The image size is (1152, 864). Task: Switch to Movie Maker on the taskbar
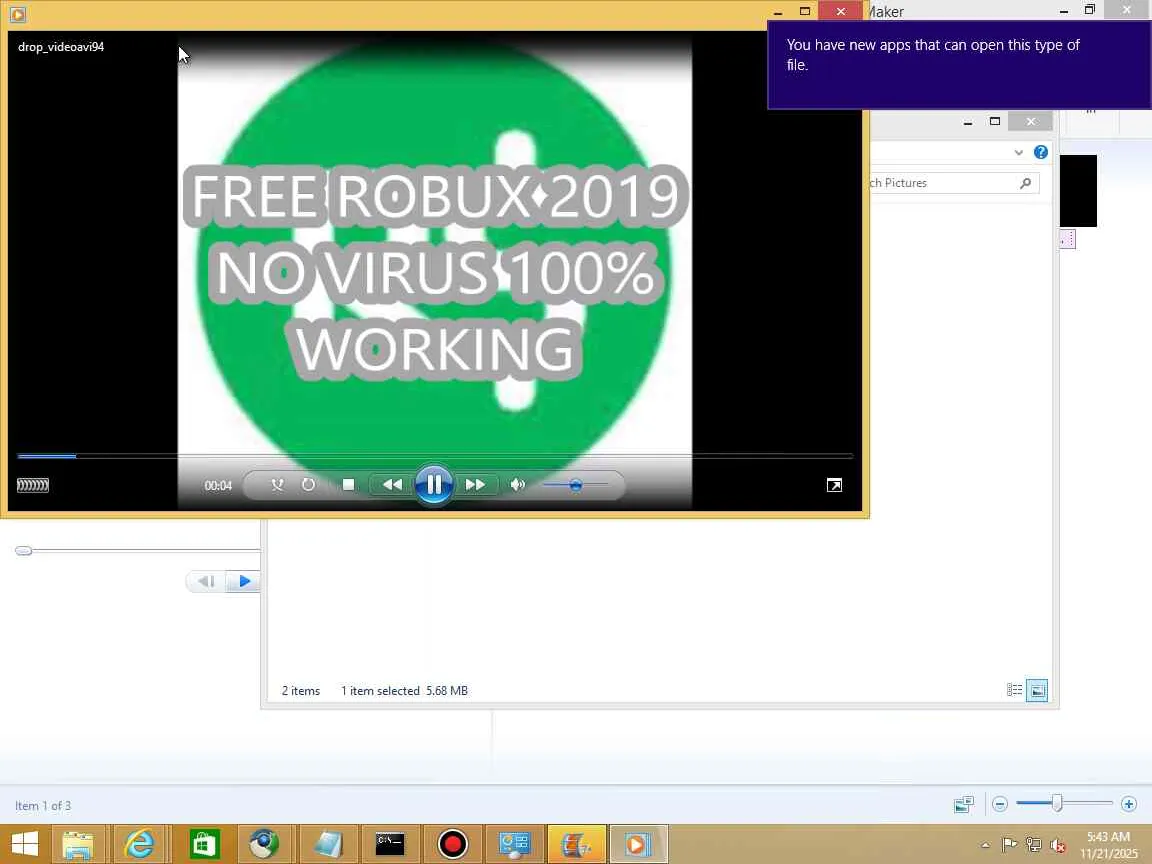(x=577, y=845)
